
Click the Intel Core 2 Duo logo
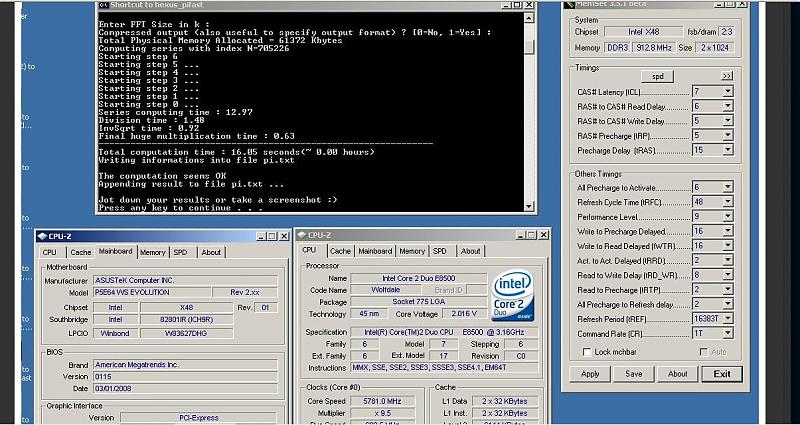(513, 295)
